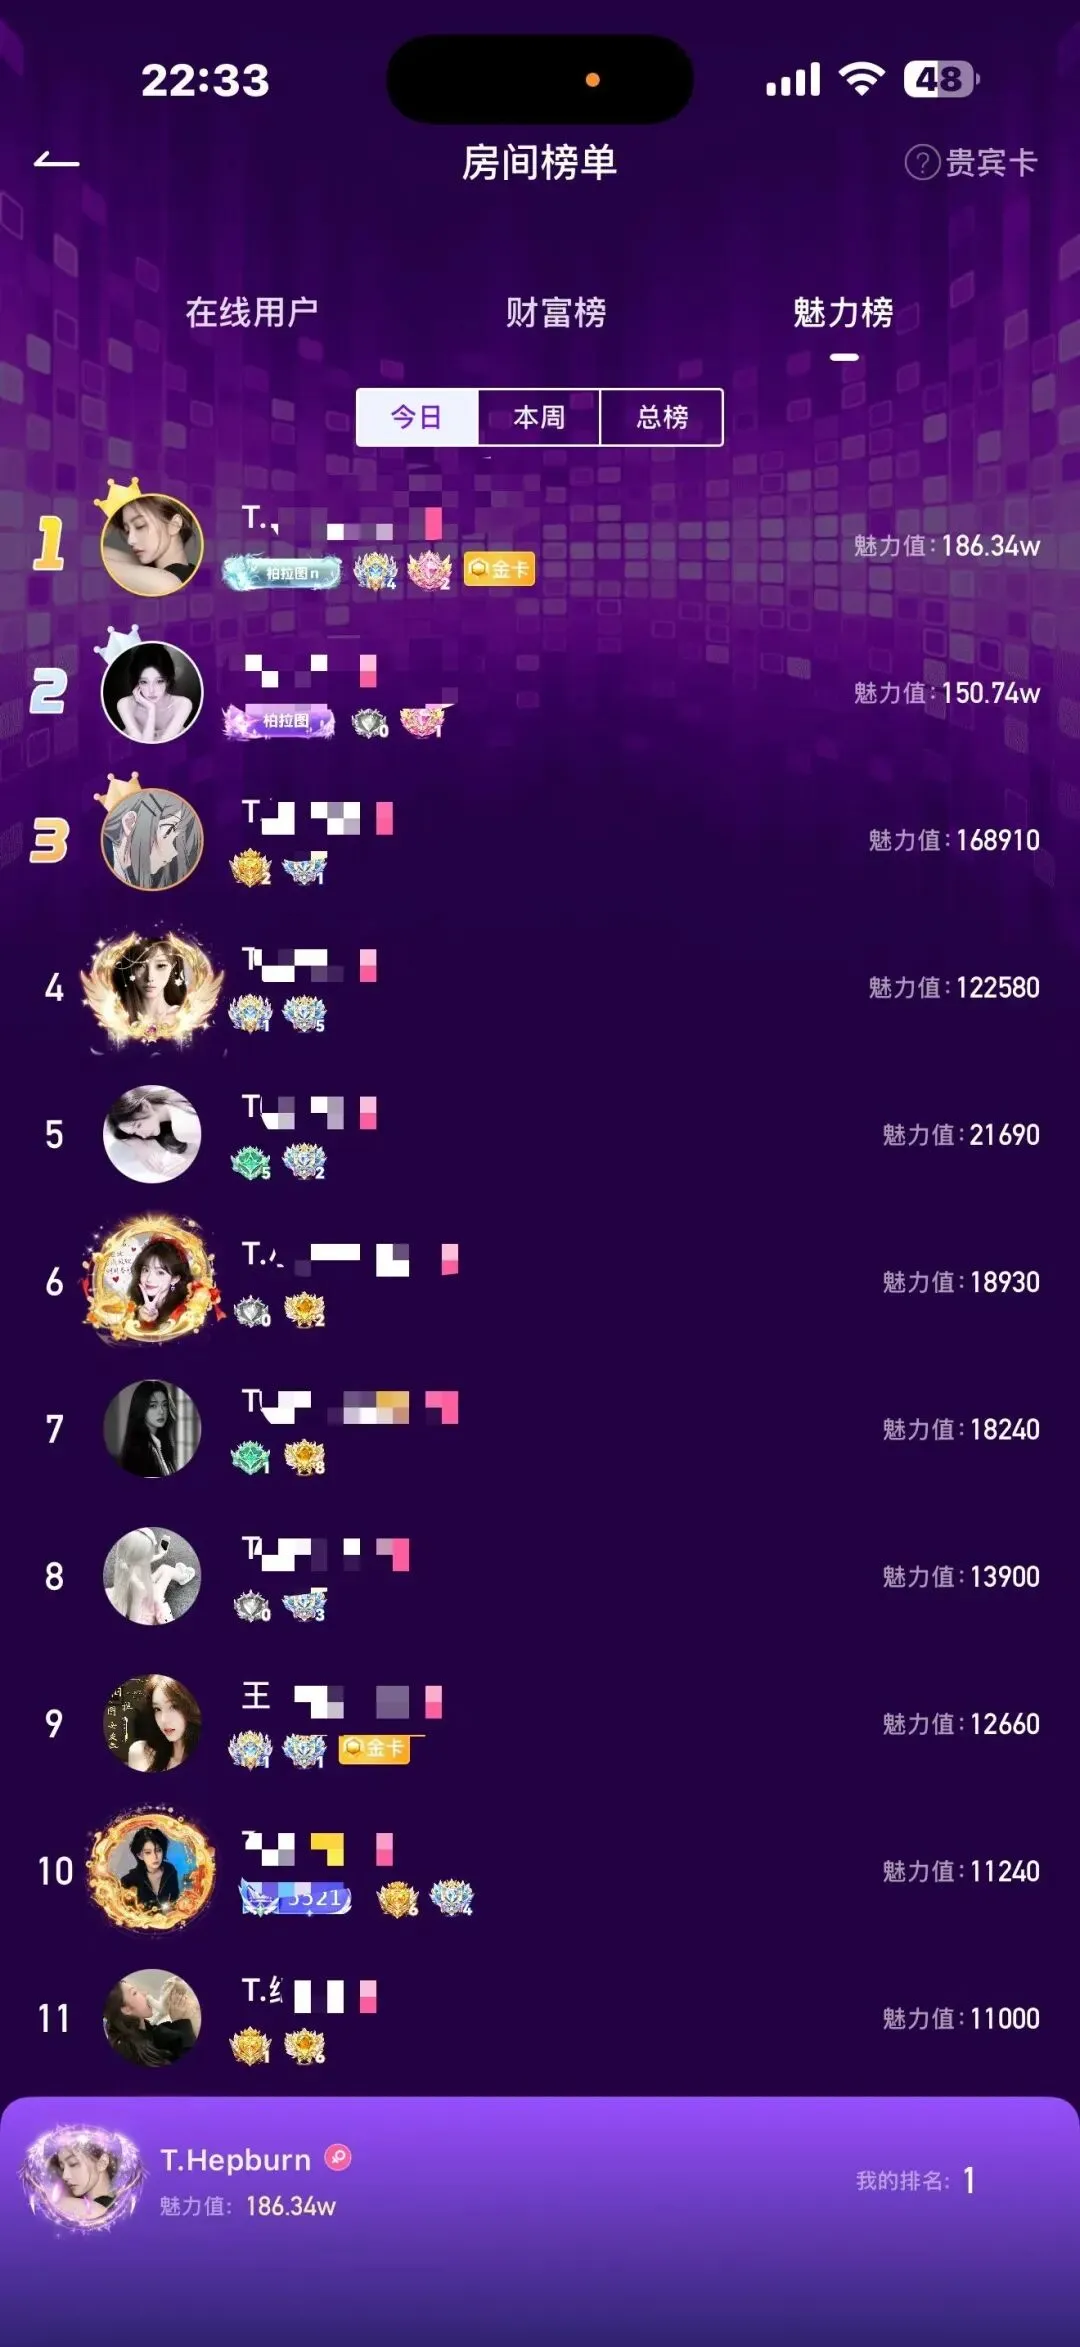Open rank 4 user's winged avatar
Image resolution: width=1080 pixels, height=2347 pixels.
152,987
